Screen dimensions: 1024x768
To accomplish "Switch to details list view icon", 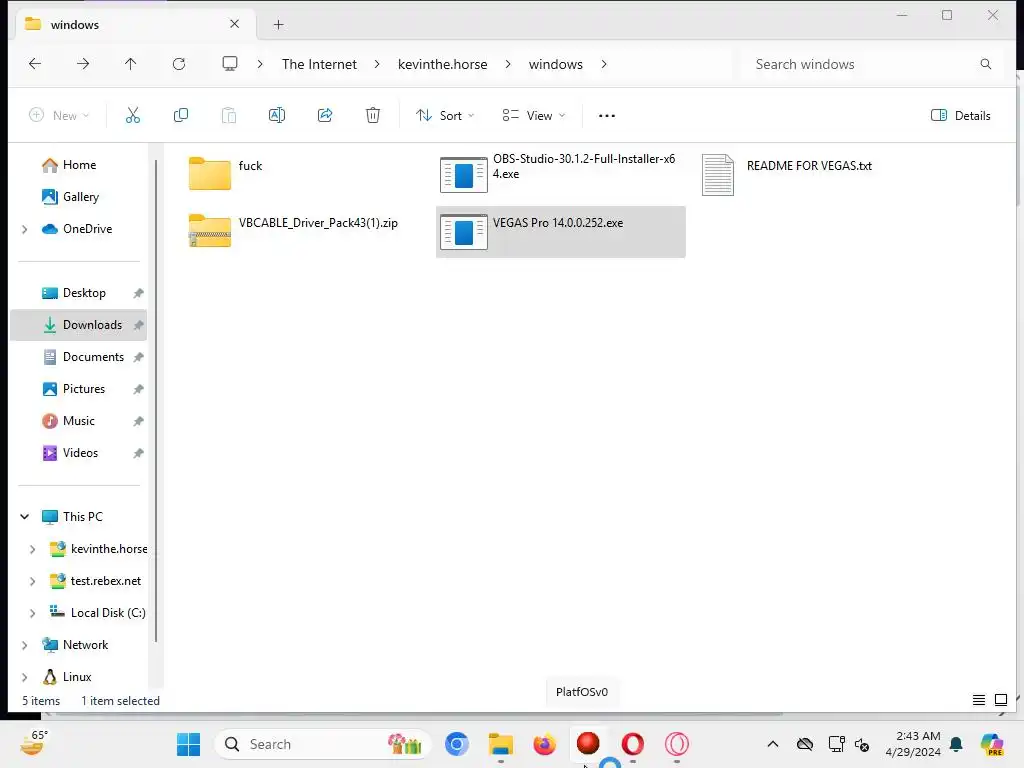I will [978, 700].
